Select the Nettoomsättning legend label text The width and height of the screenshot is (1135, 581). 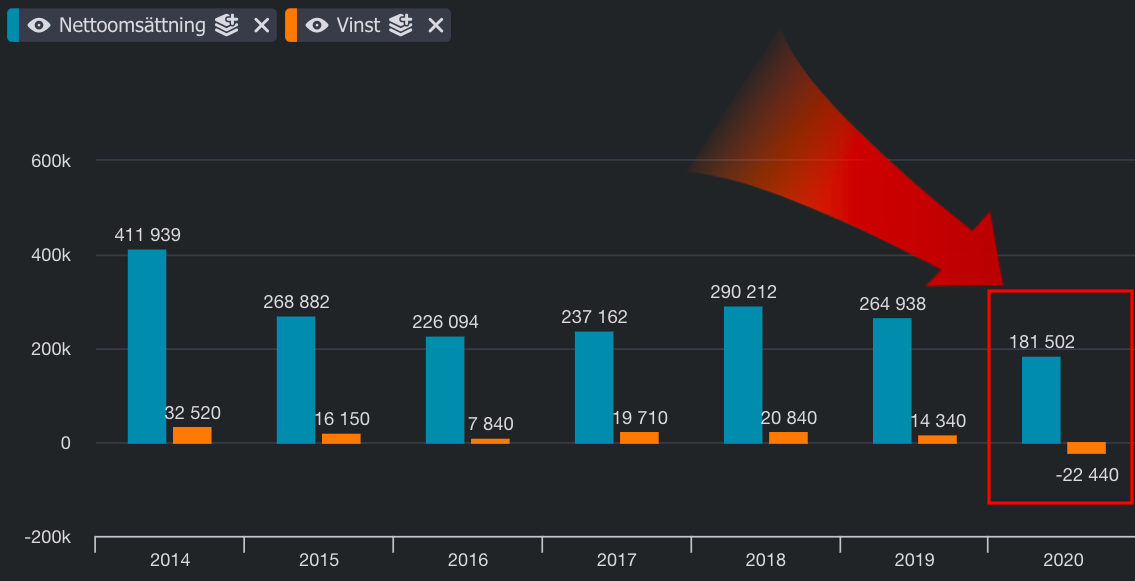tap(132, 26)
